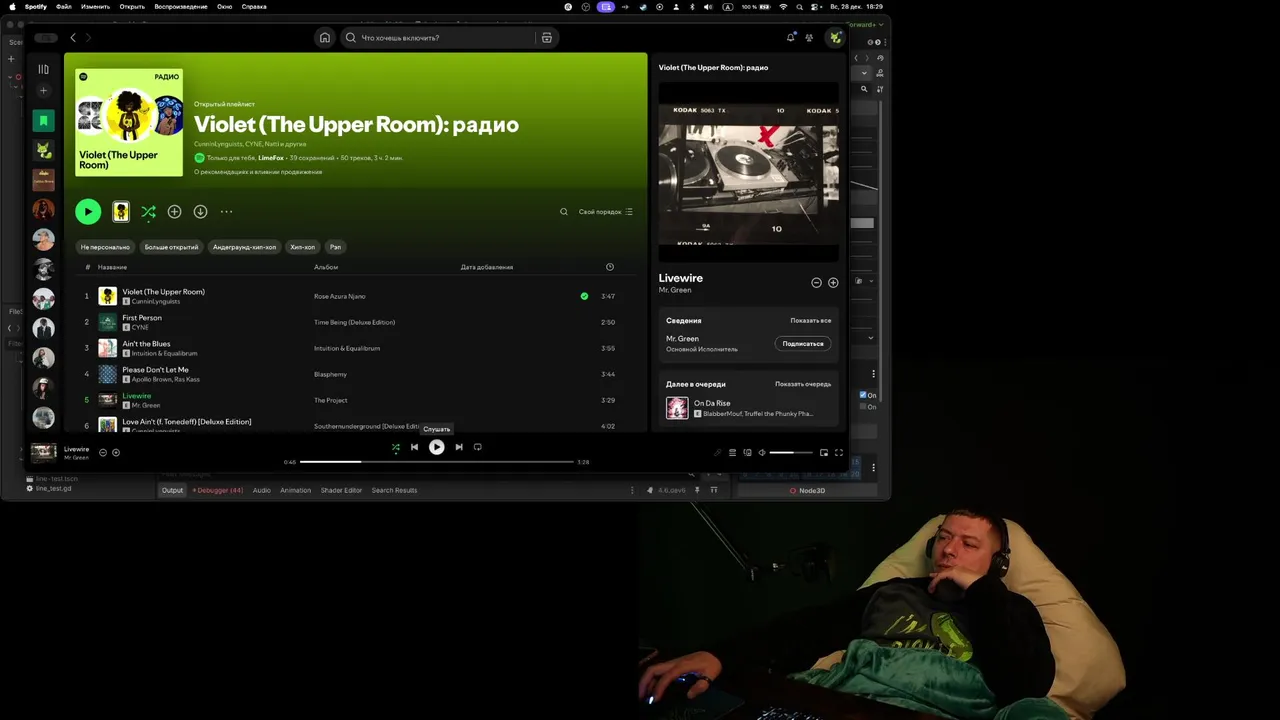
Task: Select the 'Хип-хоп' filter chip
Action: (302, 247)
